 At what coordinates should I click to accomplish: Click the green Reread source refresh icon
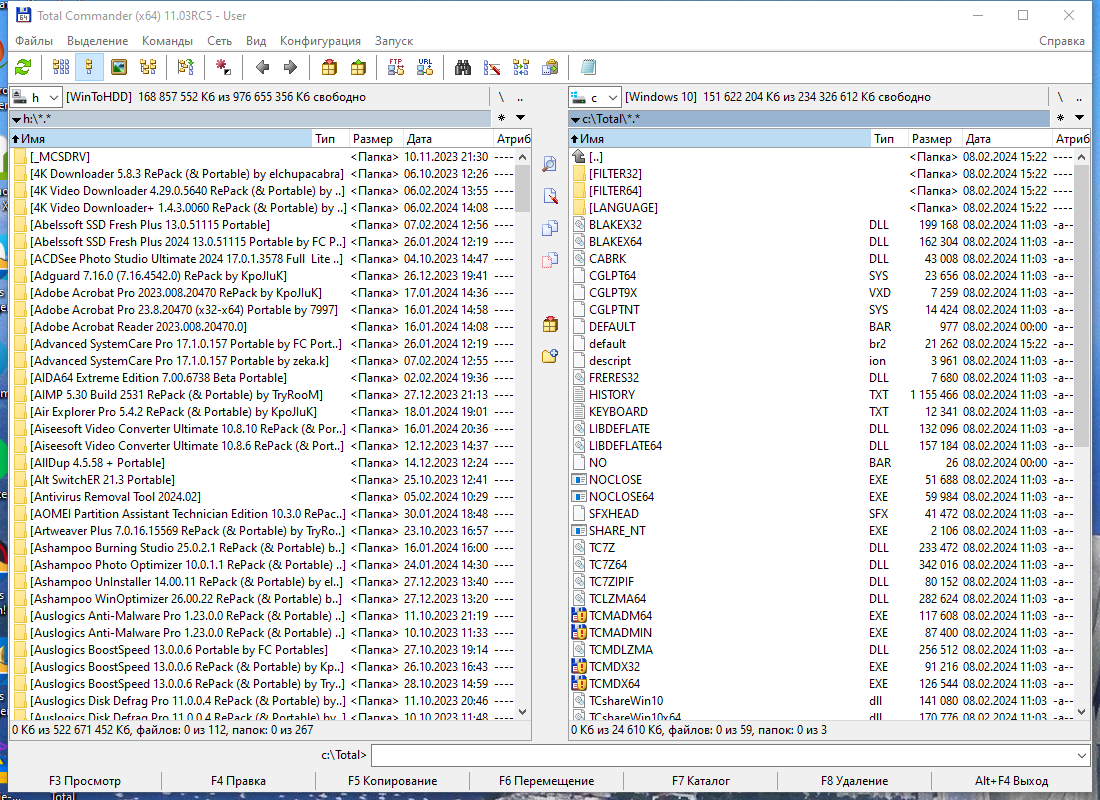pyautogui.click(x=23, y=67)
